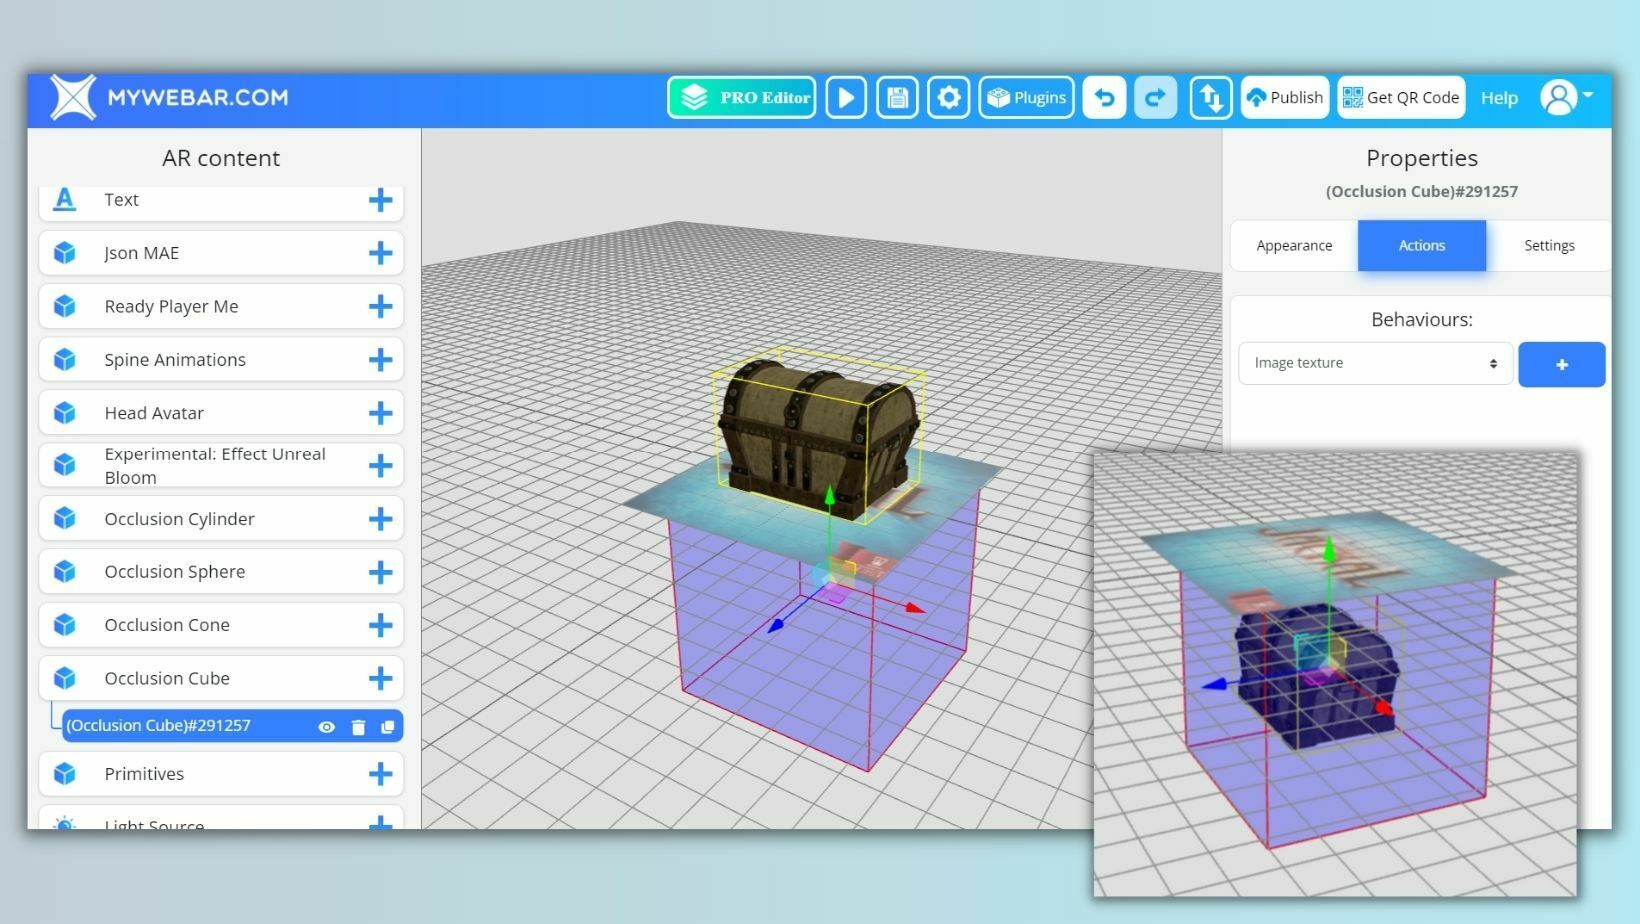Open the account menu dropdown

click(x=1565, y=97)
